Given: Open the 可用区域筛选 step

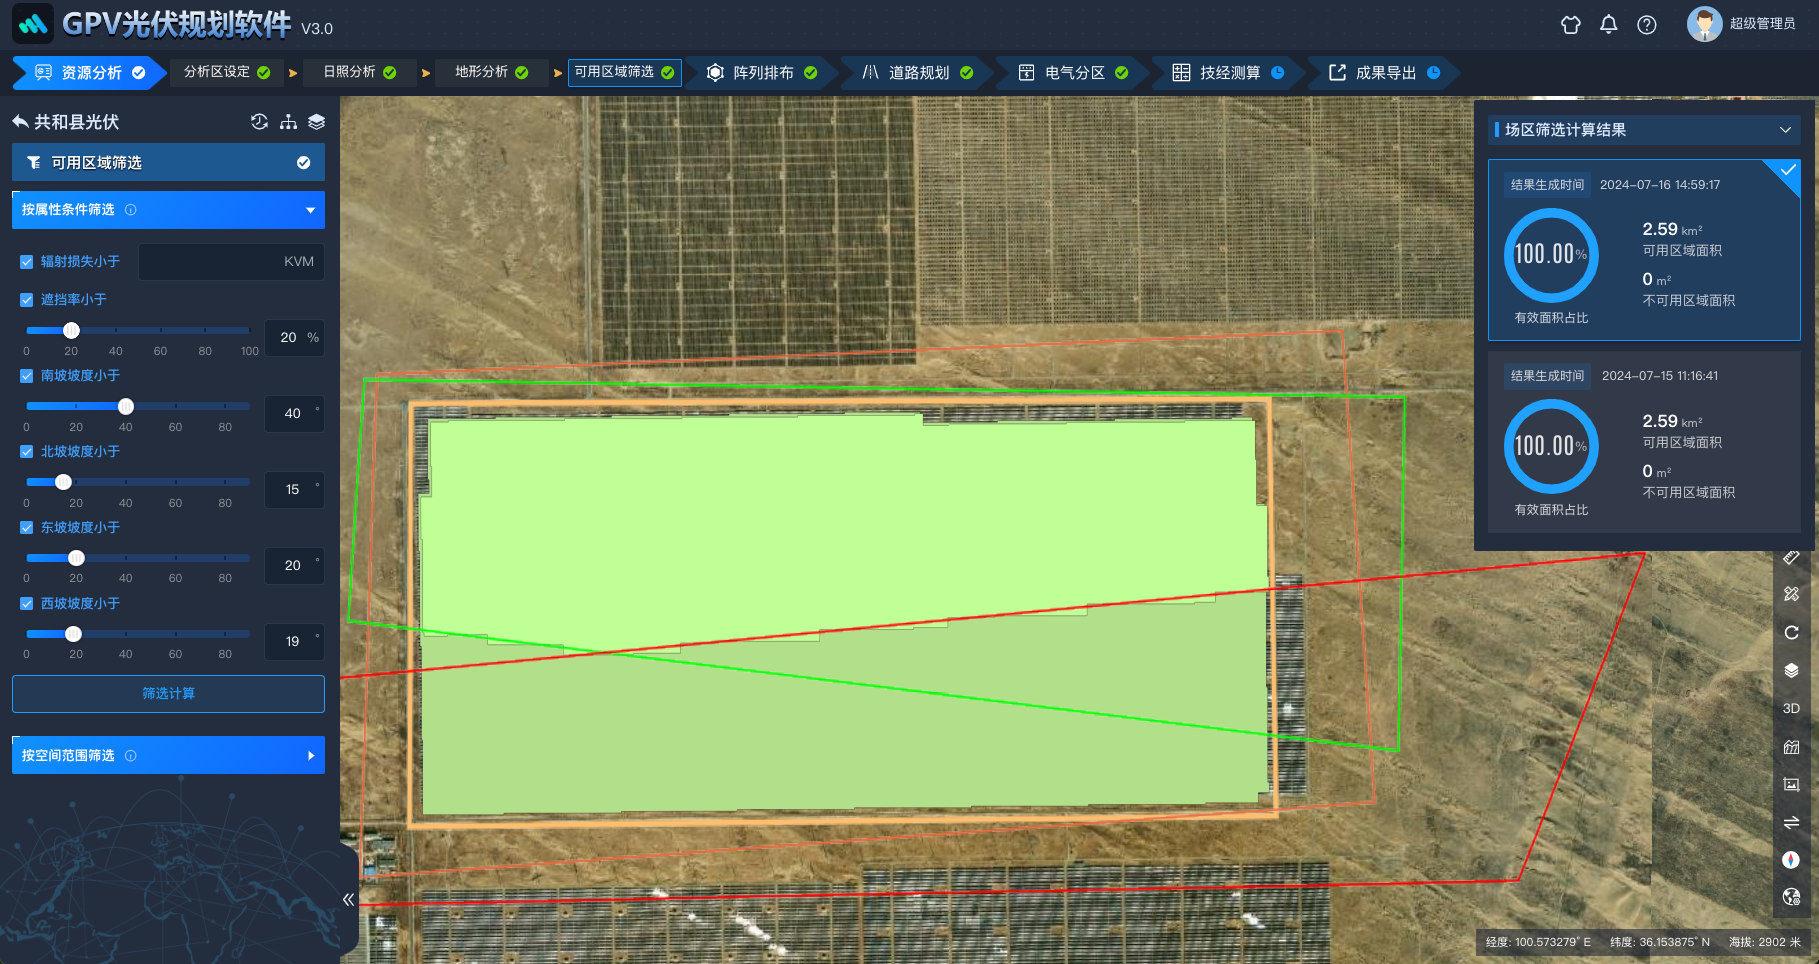Looking at the screenshot, I should click(624, 72).
